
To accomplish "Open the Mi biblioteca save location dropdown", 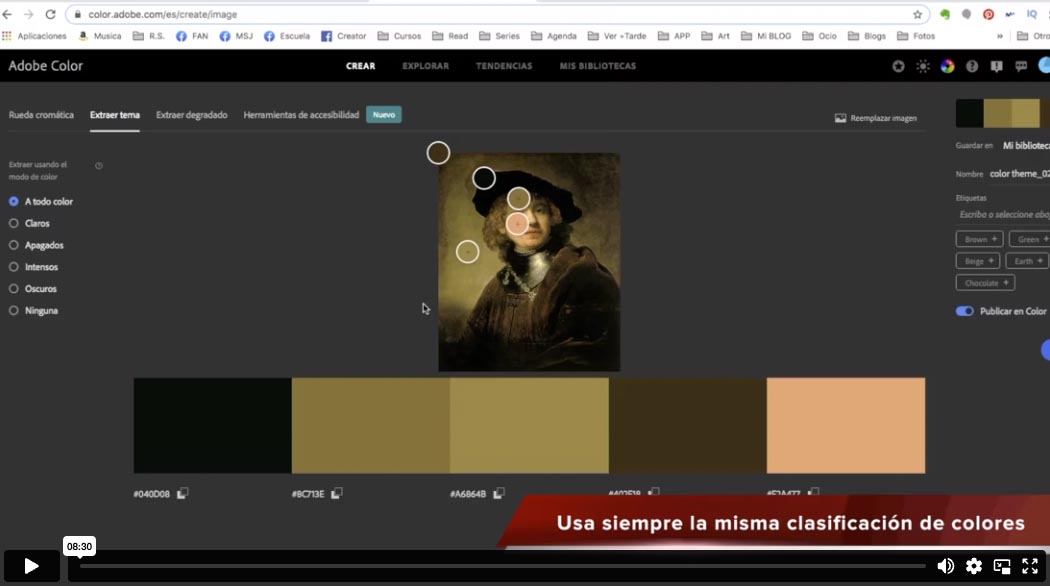I will [x=1025, y=145].
